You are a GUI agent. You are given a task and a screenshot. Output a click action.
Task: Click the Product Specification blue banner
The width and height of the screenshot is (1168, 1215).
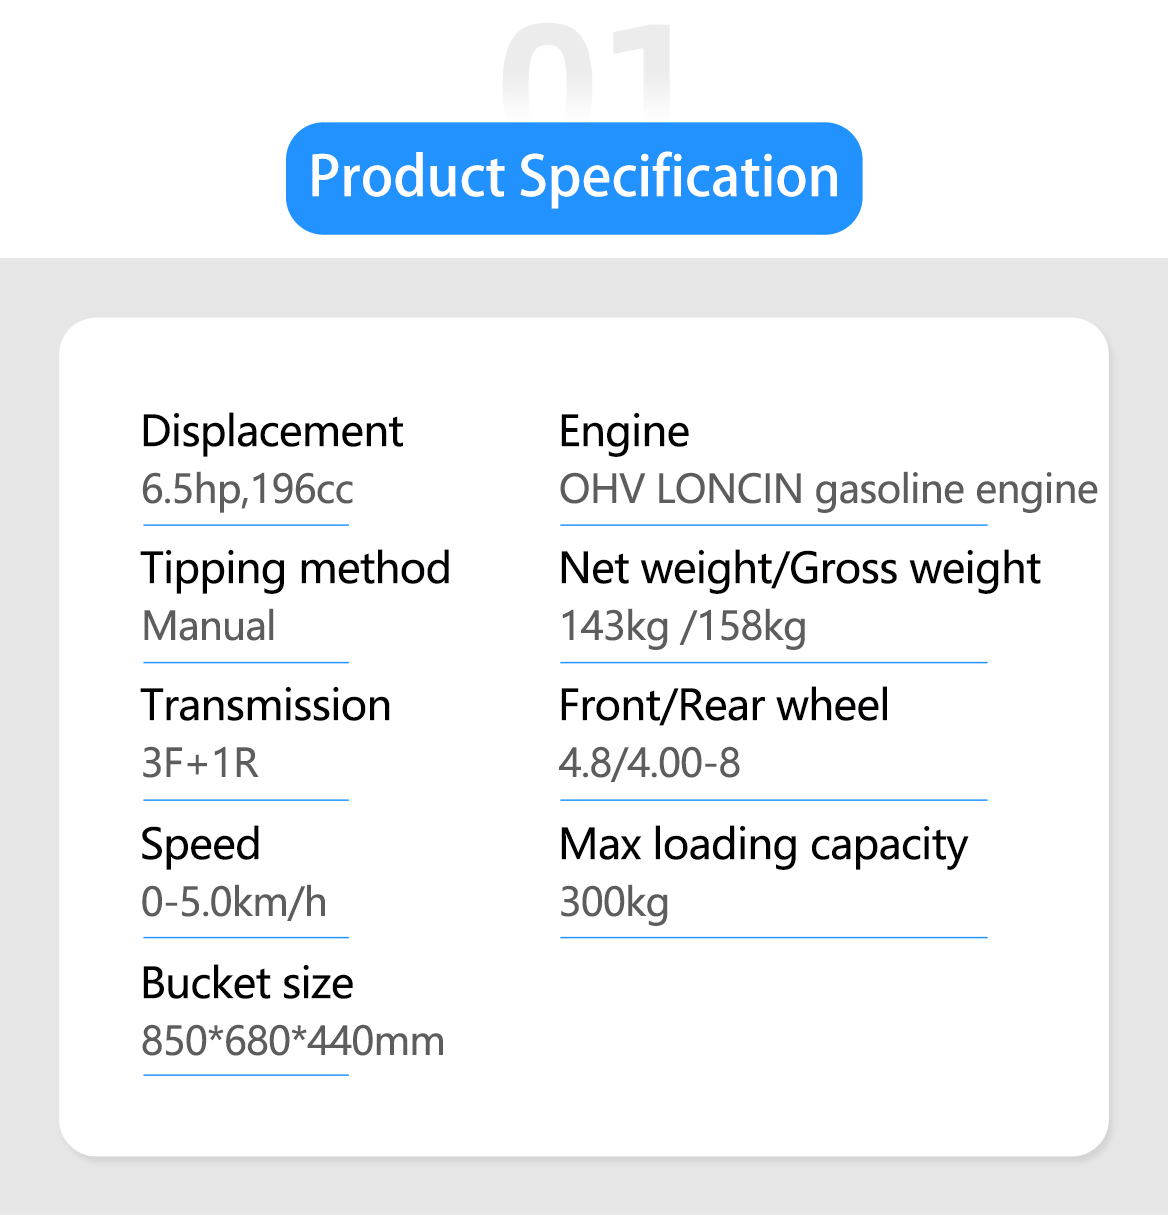[x=574, y=178]
